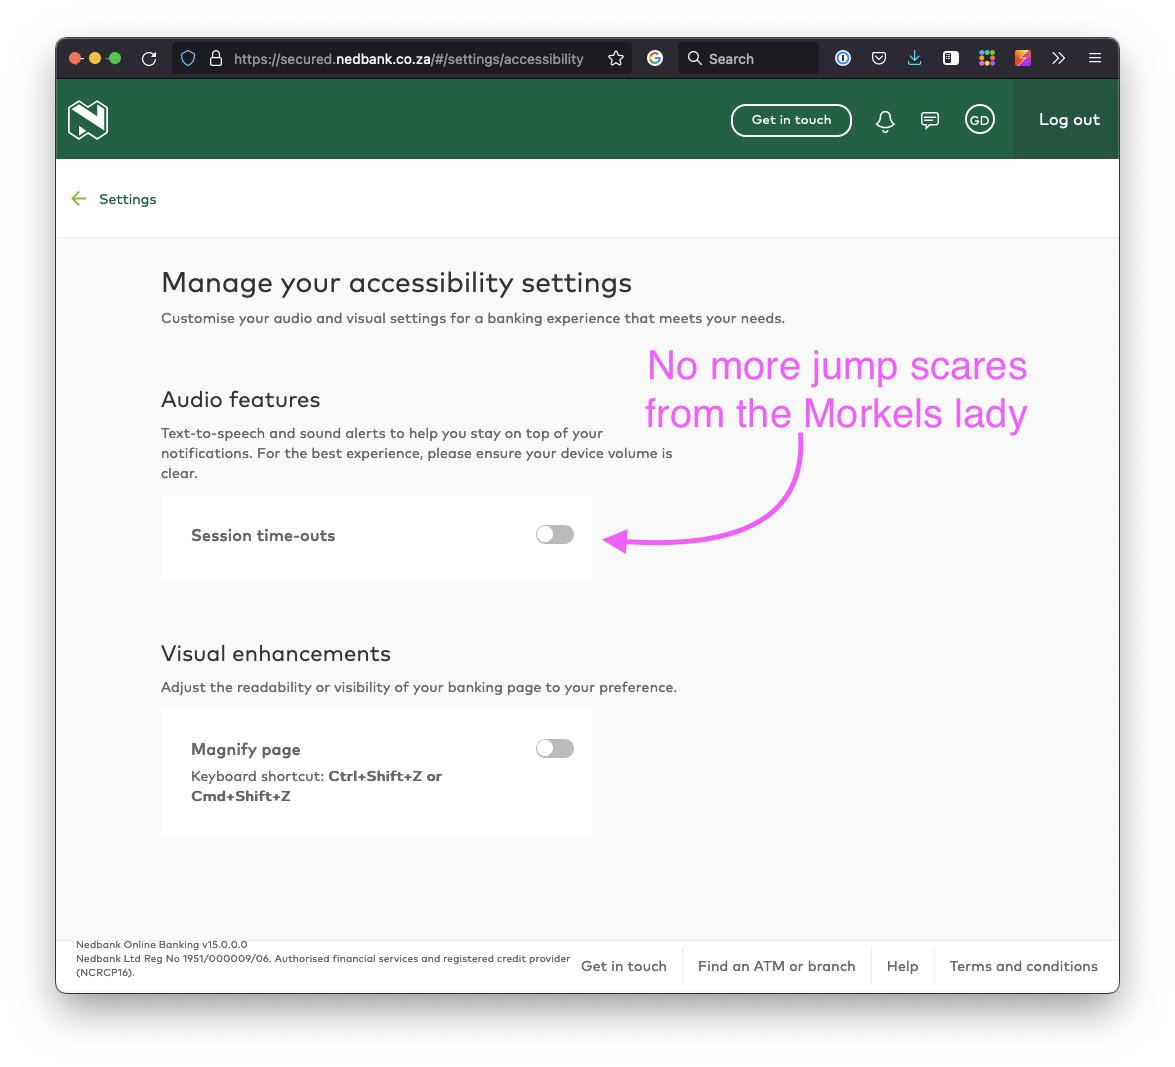Click the Keyboard shortcut Ctrl+Shift+Z text
Image resolution: width=1175 pixels, height=1067 pixels.
click(316, 786)
